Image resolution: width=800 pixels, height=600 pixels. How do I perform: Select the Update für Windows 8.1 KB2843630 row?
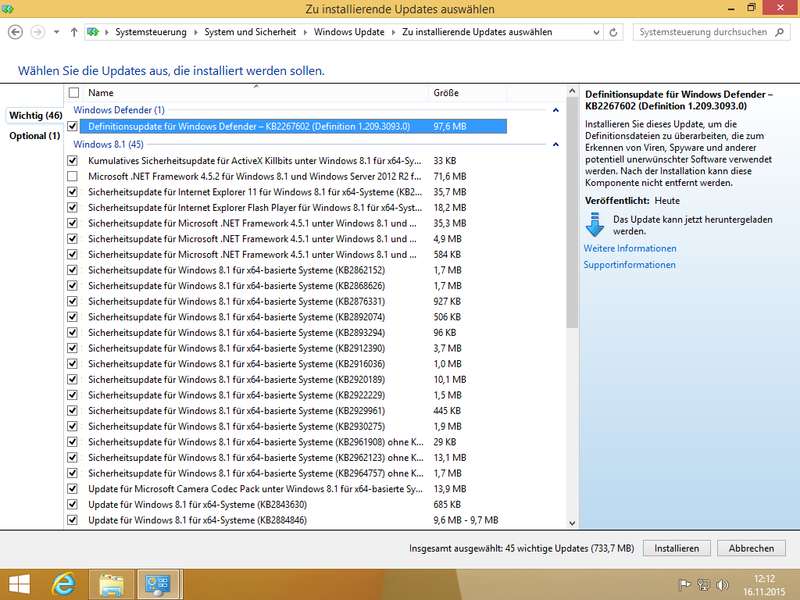tap(293, 505)
